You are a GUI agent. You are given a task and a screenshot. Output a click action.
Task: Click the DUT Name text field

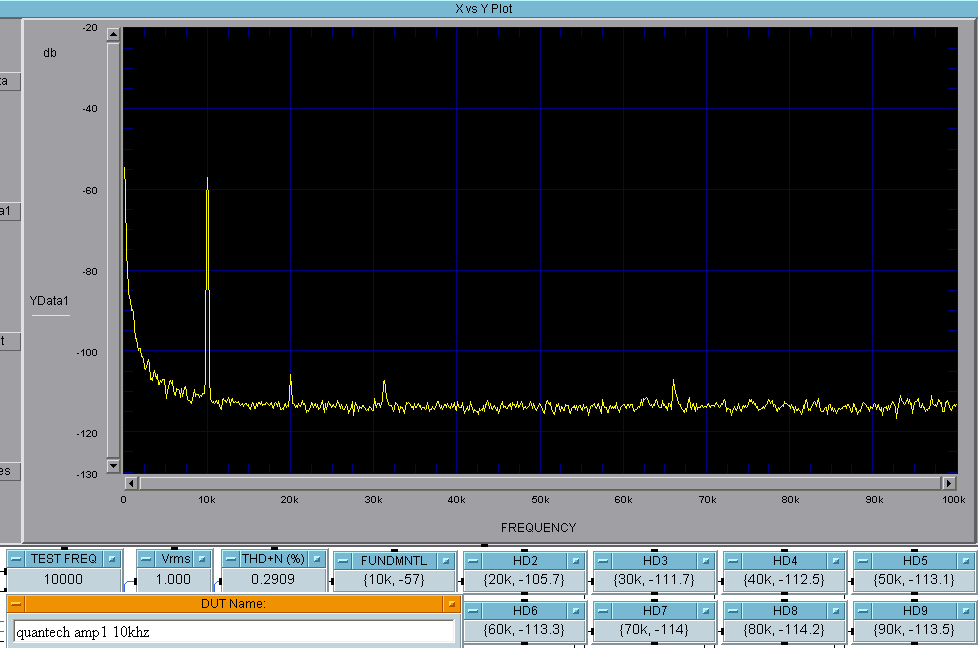pyautogui.click(x=233, y=632)
